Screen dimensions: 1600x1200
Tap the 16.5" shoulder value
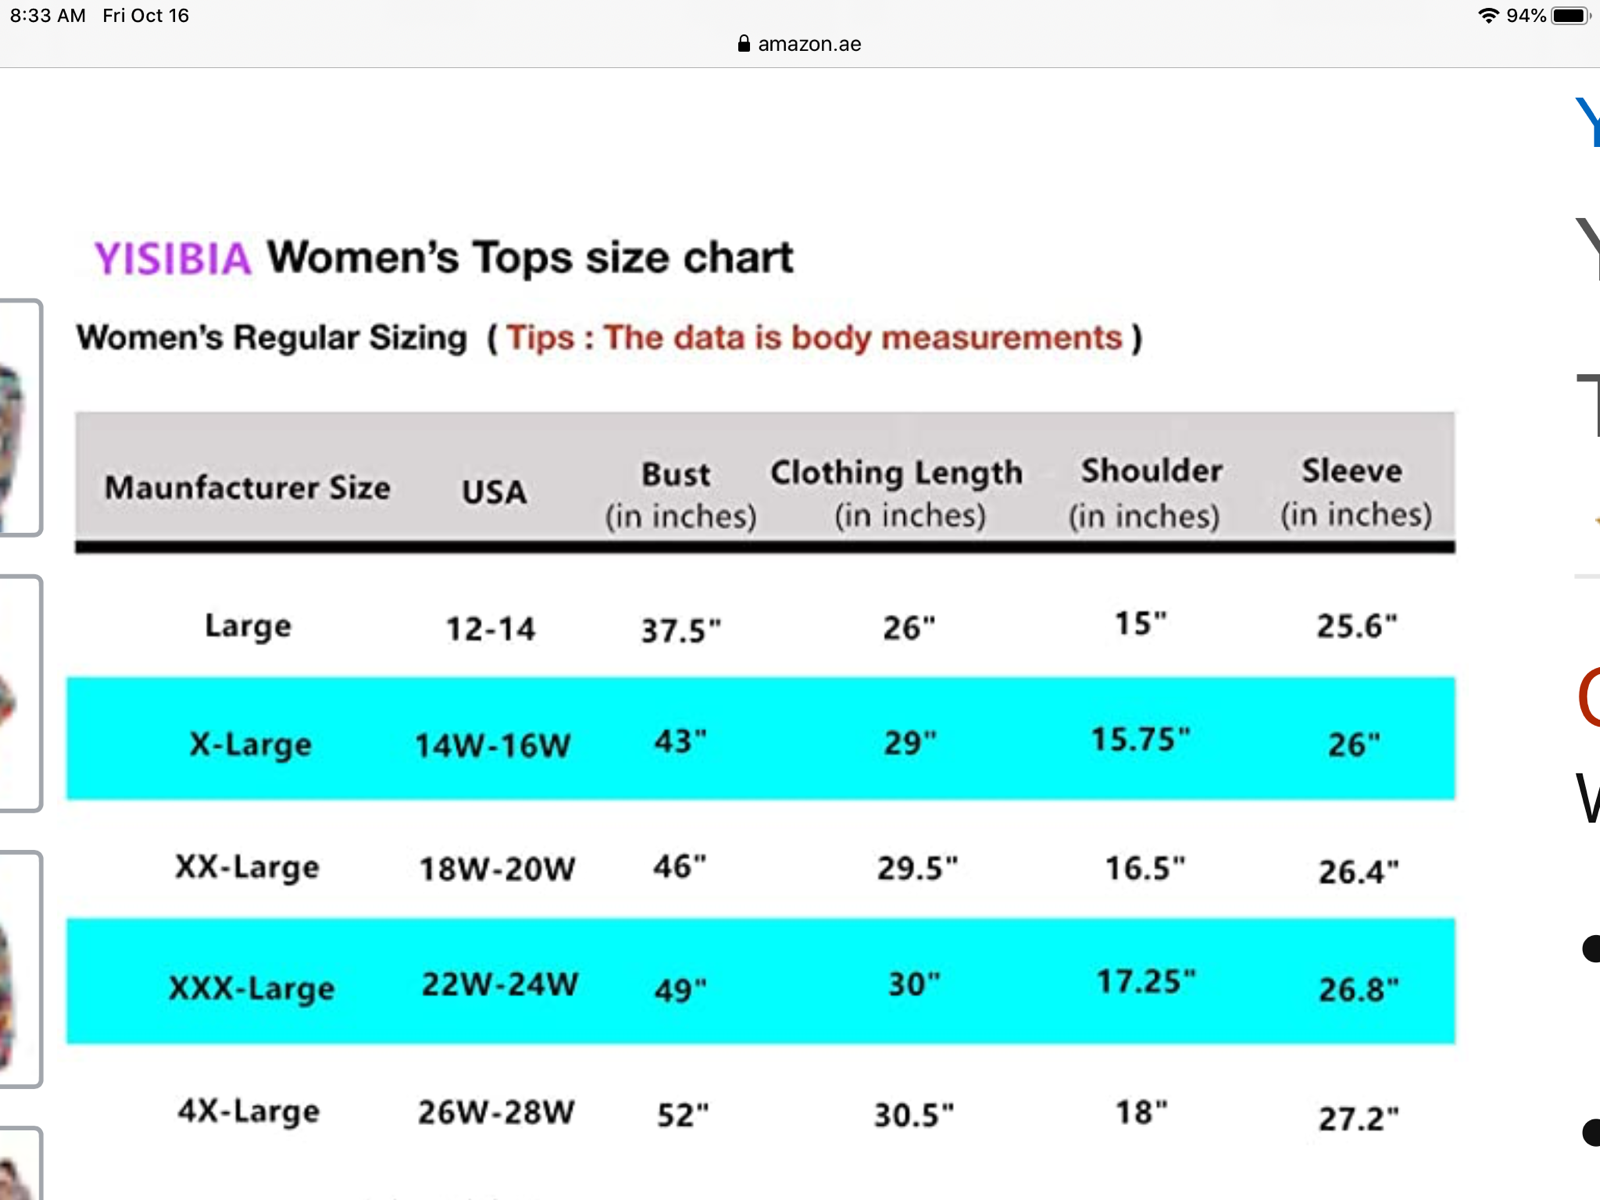[1145, 868]
